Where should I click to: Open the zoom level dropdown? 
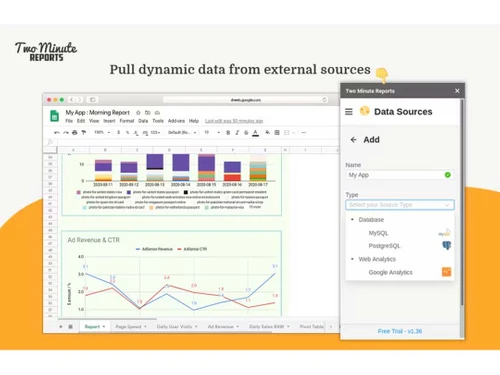102,133
